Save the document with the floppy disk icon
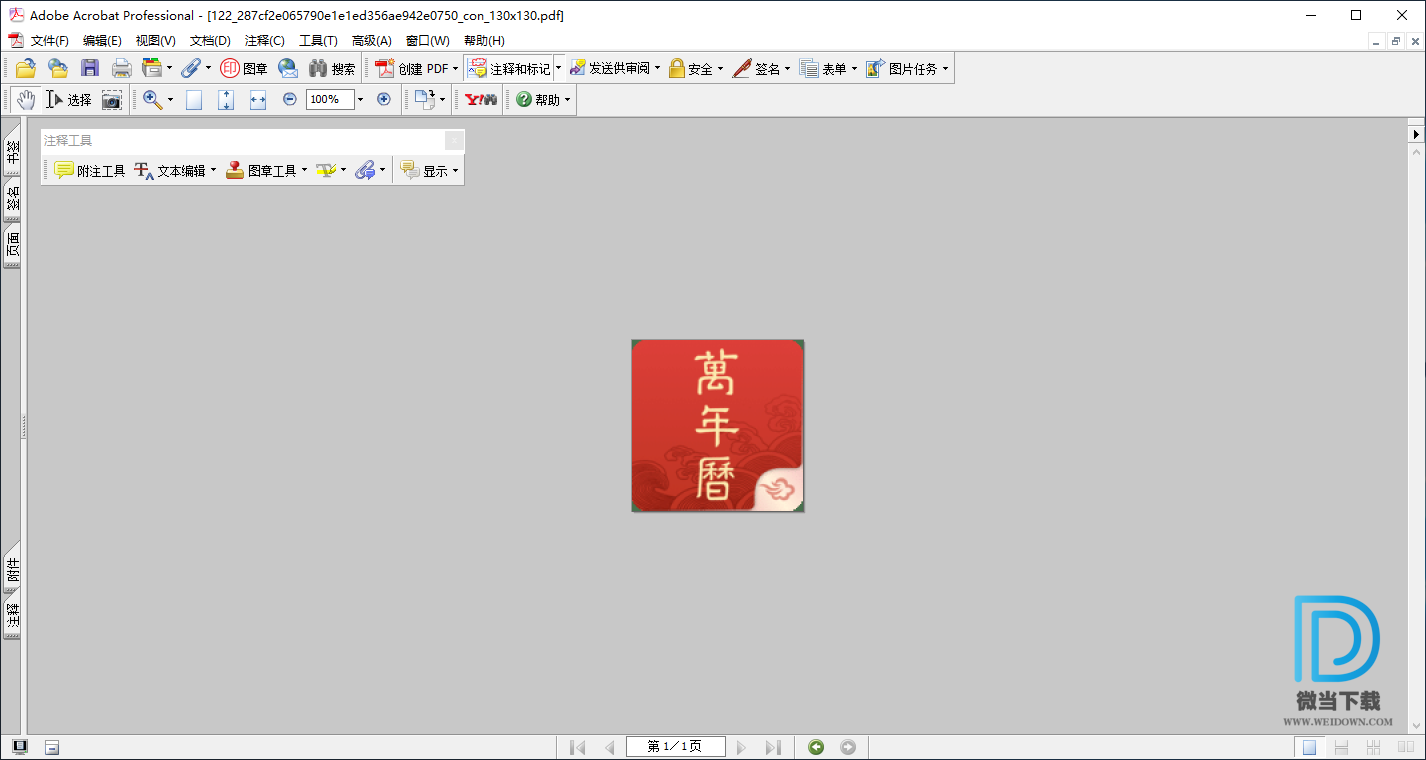The image size is (1426, 760). tap(90, 68)
